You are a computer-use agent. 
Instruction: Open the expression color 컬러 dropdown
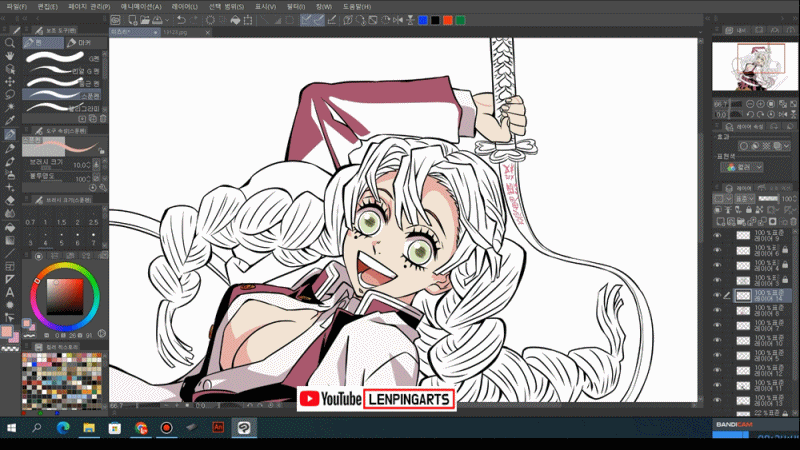click(x=742, y=167)
